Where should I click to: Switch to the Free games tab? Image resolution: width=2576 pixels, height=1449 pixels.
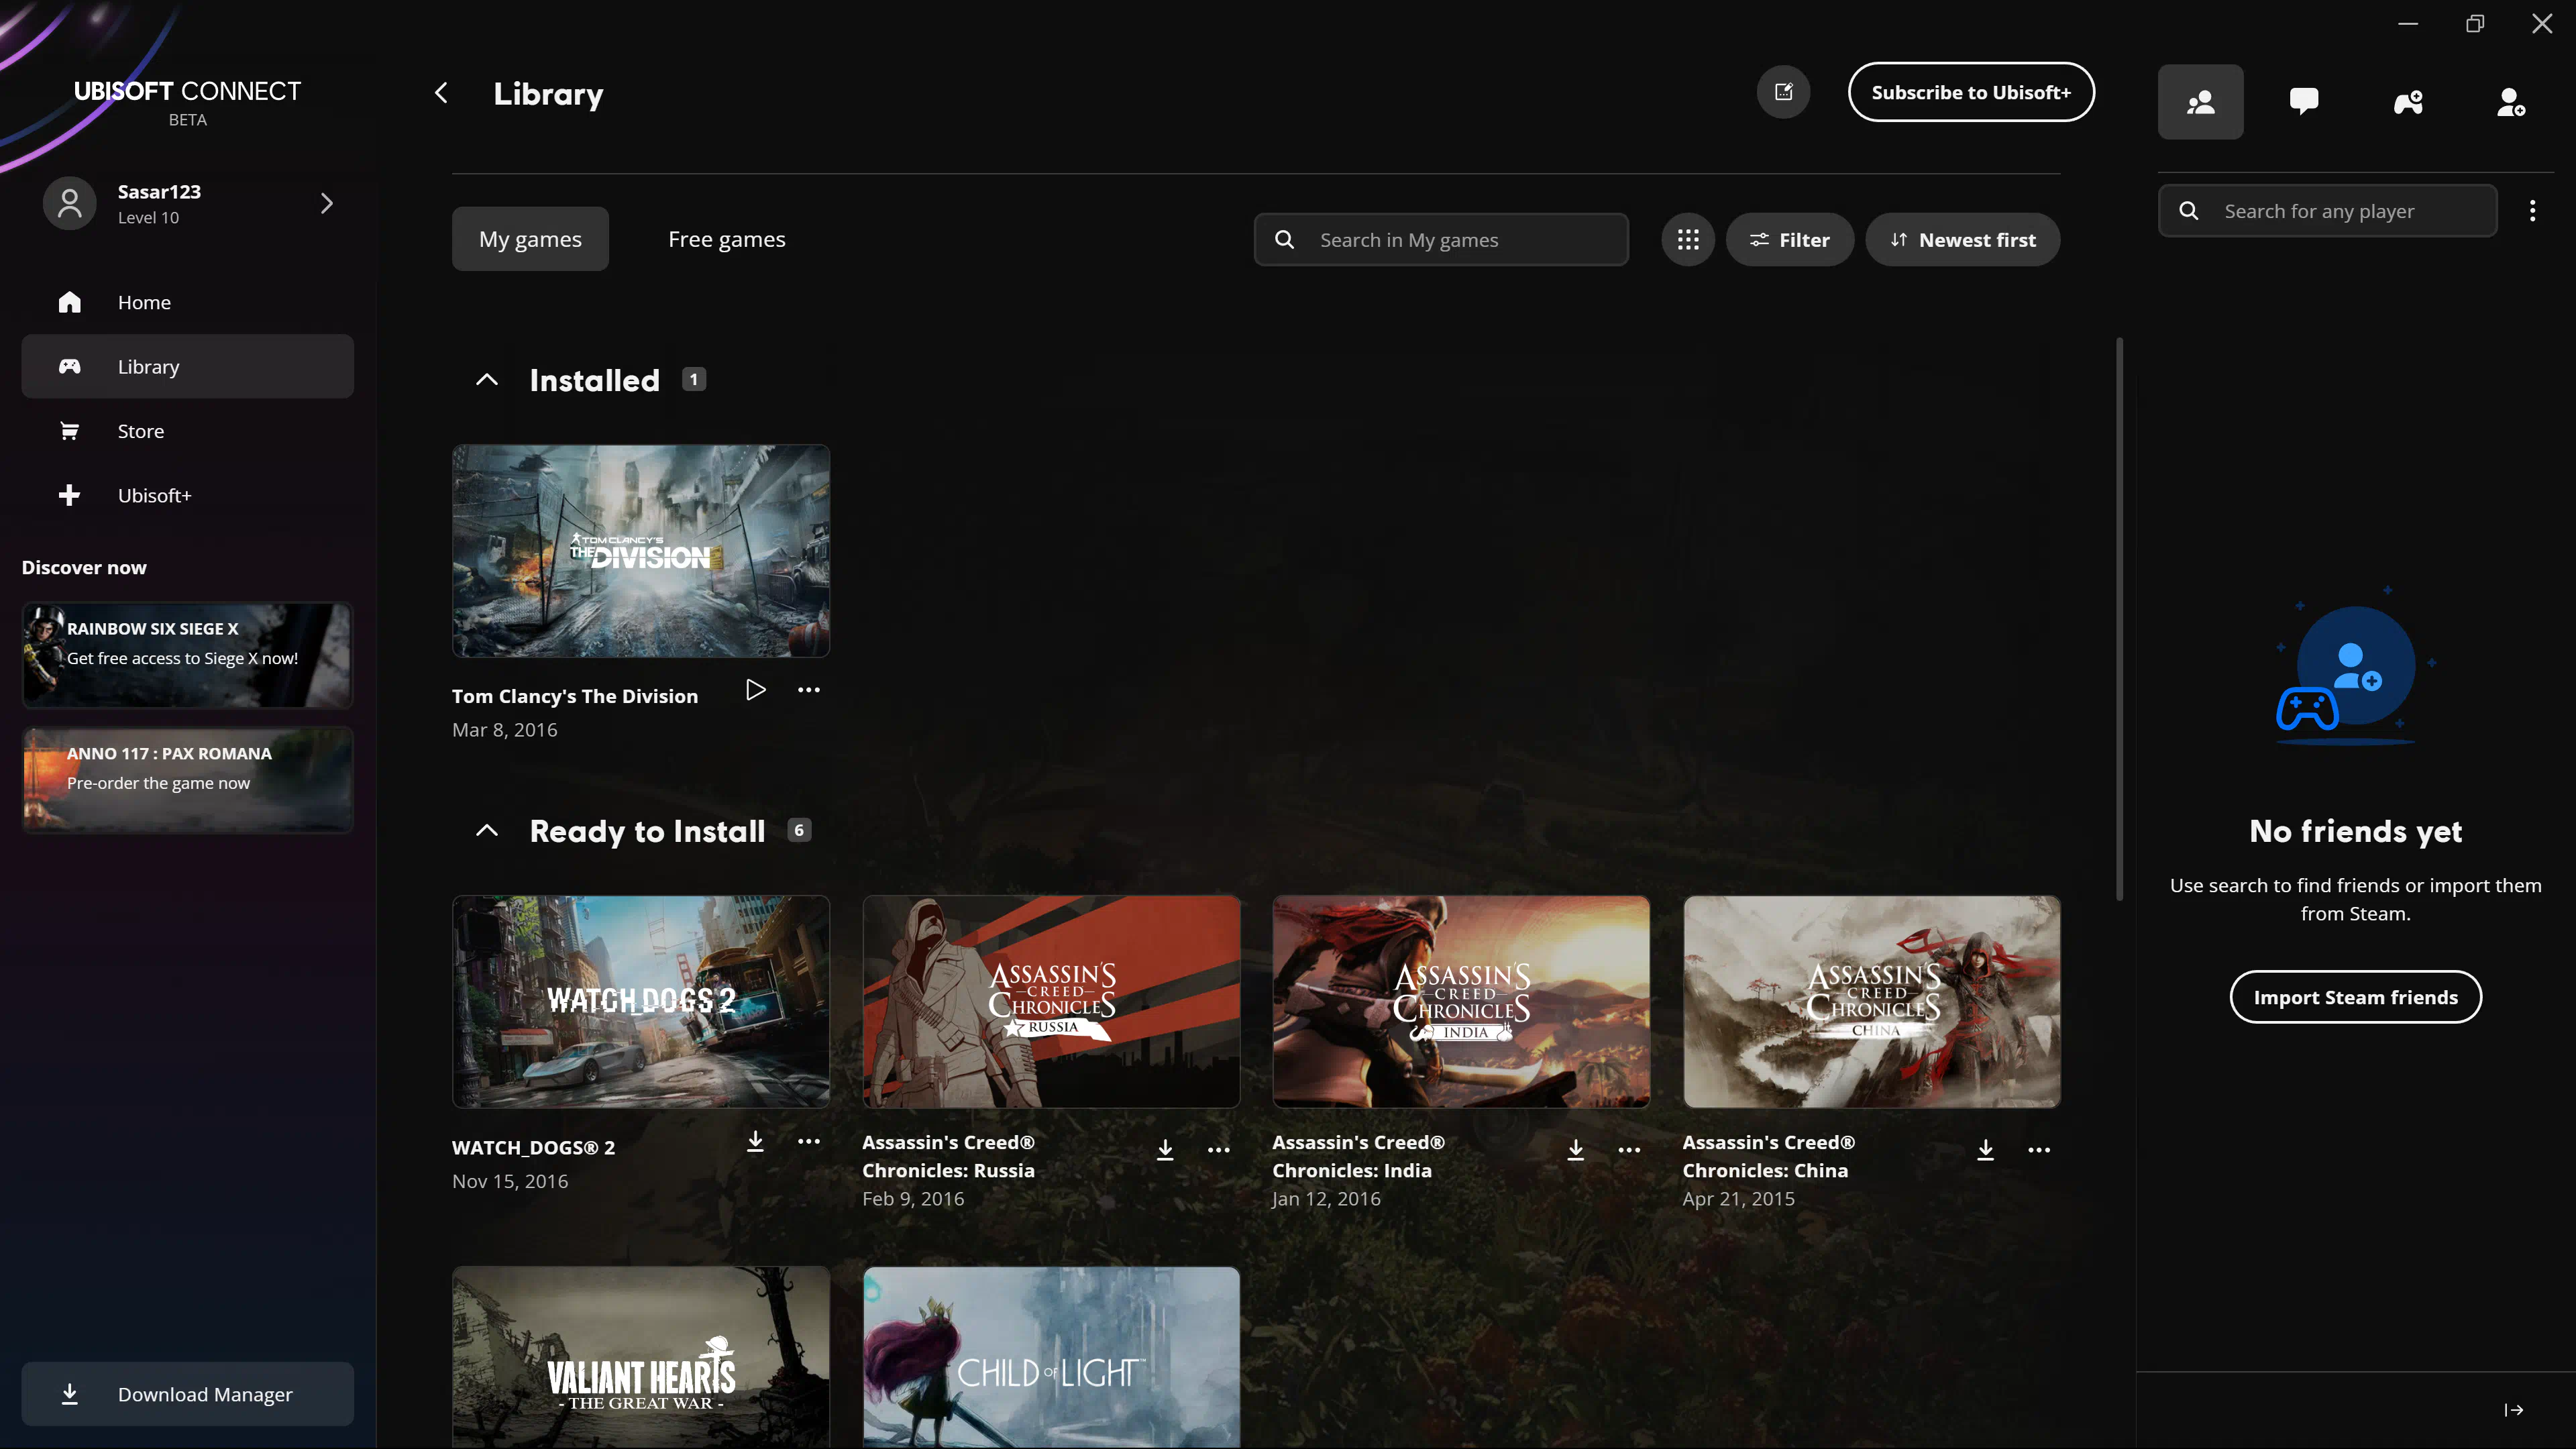click(726, 239)
